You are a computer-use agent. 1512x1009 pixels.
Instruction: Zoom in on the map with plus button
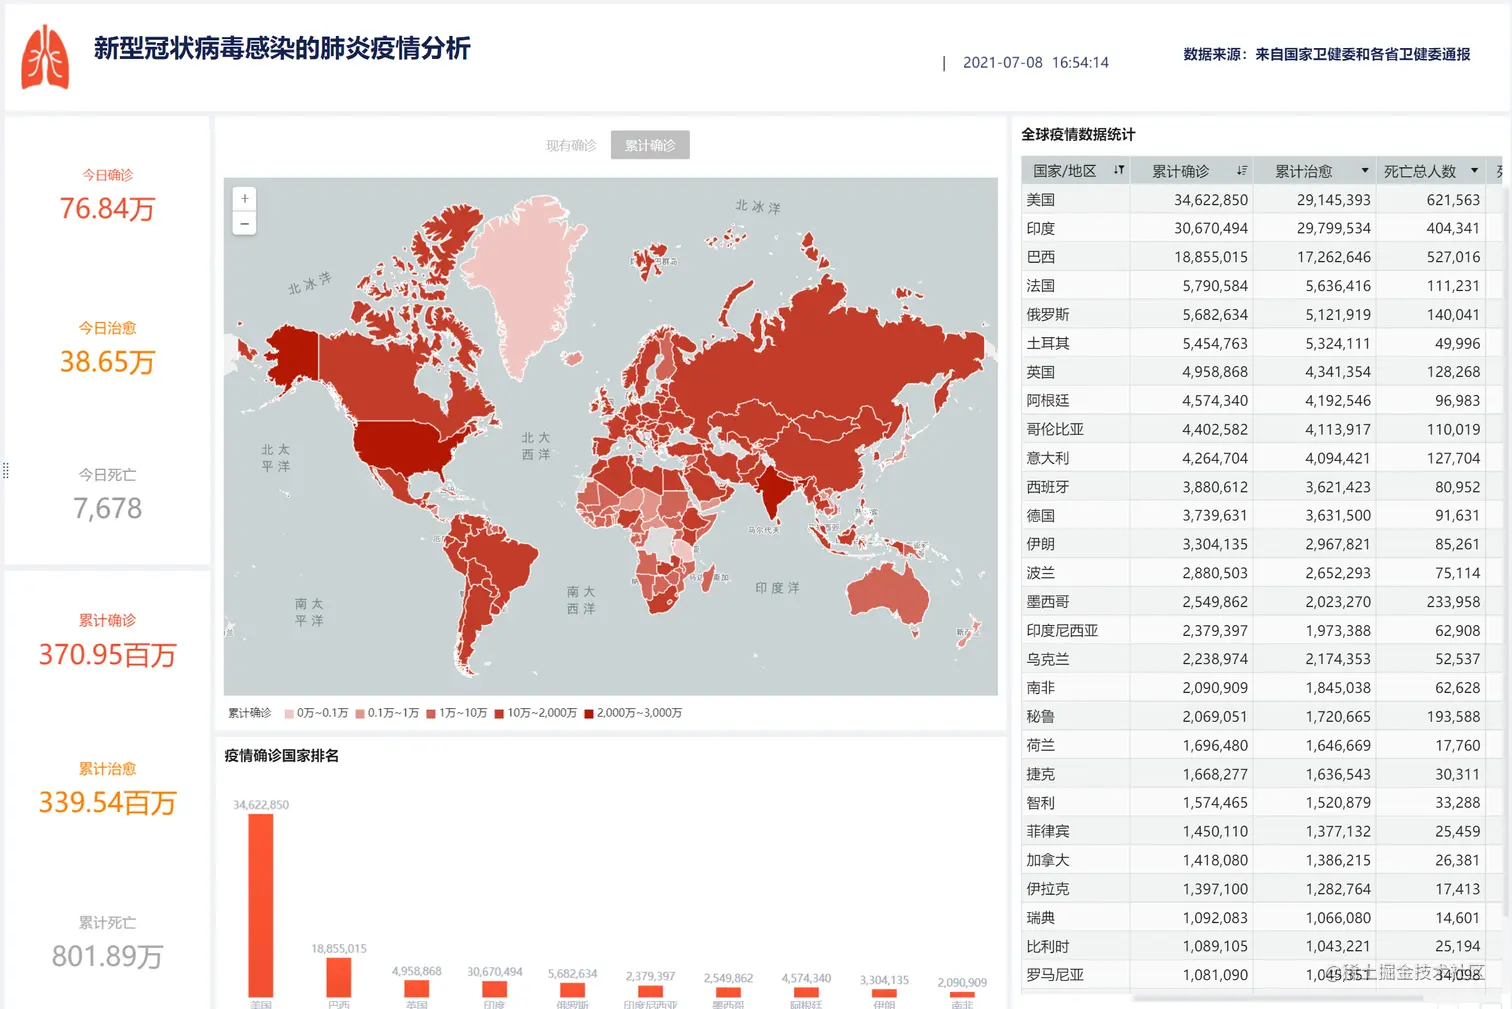(x=244, y=198)
